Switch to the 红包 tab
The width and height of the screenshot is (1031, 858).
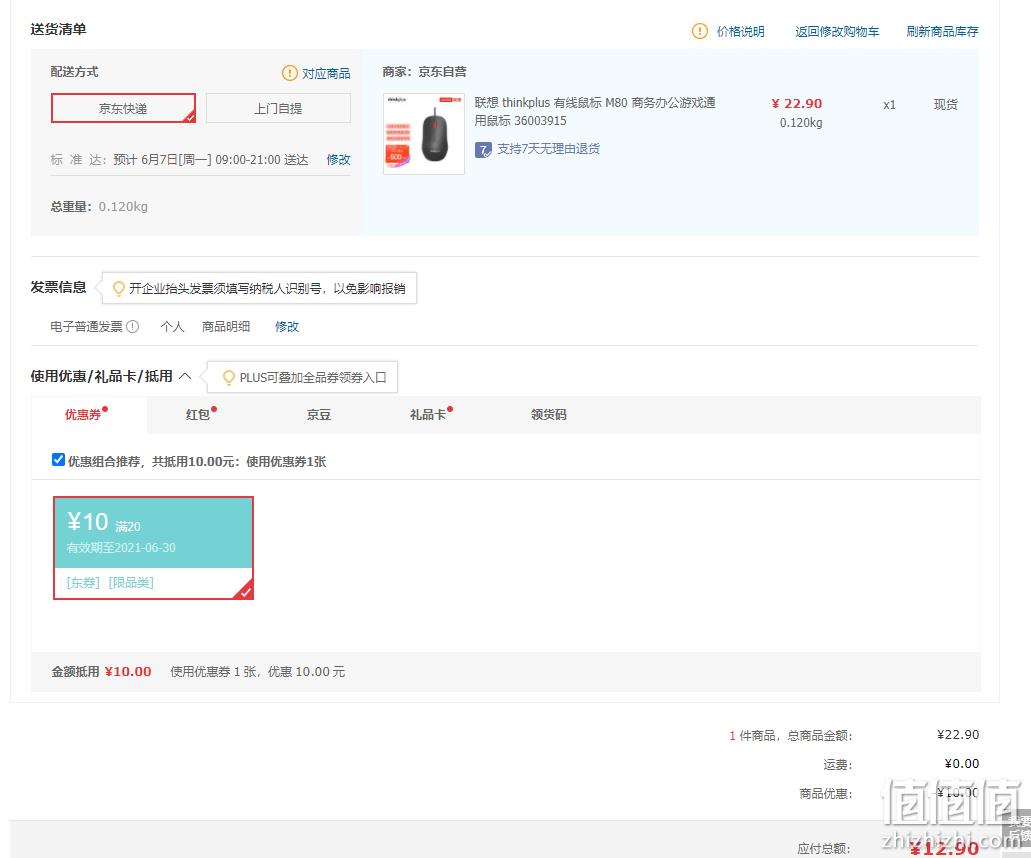click(198, 414)
